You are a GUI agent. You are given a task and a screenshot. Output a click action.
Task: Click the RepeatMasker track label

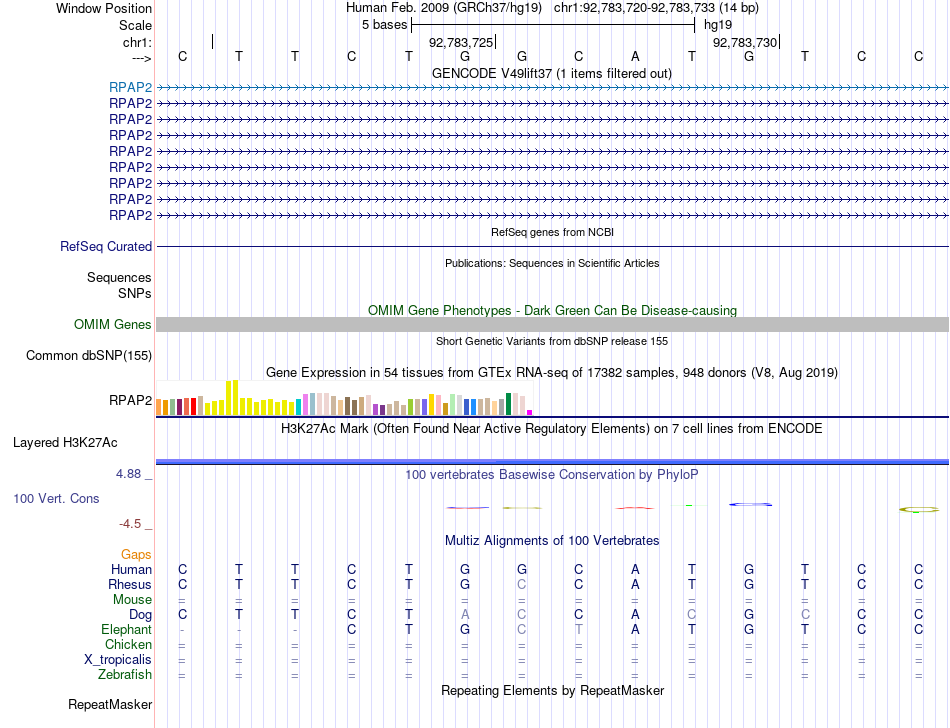click(110, 704)
